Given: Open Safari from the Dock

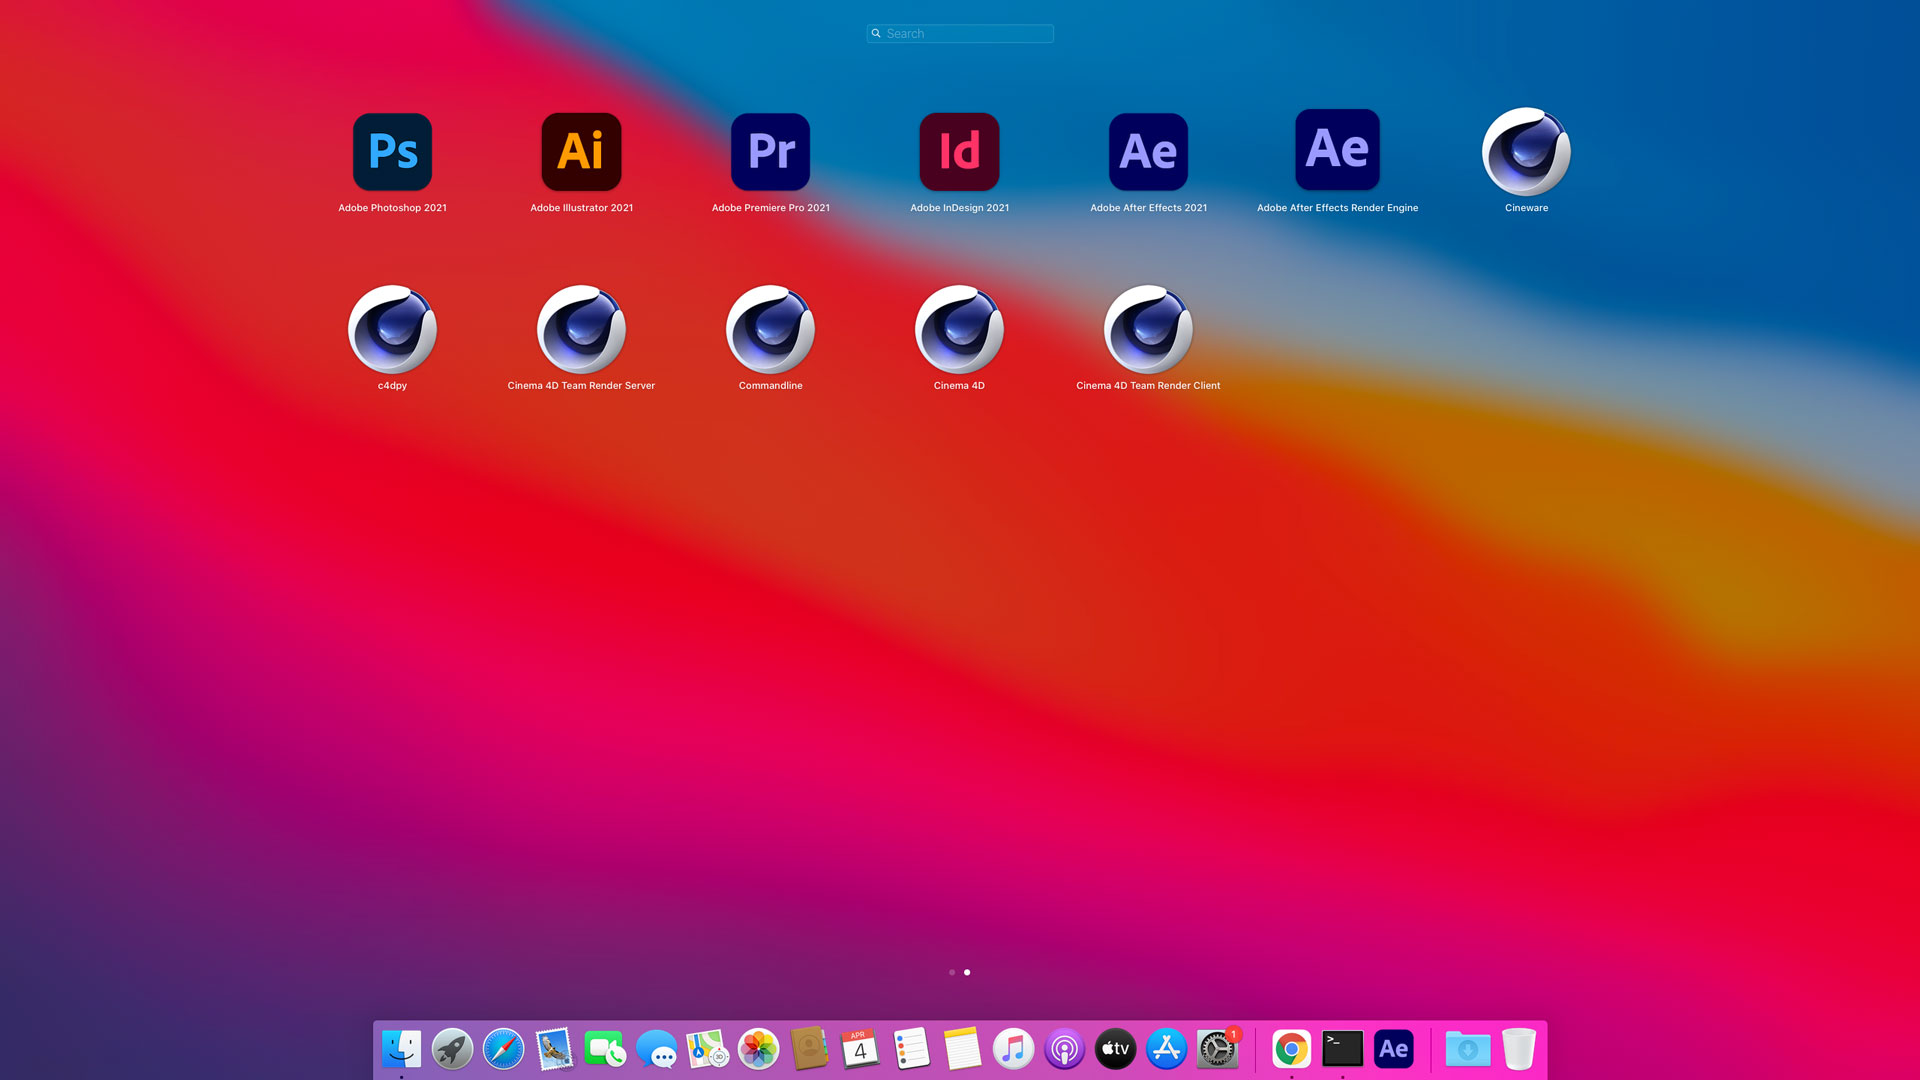Looking at the screenshot, I should pos(503,1049).
